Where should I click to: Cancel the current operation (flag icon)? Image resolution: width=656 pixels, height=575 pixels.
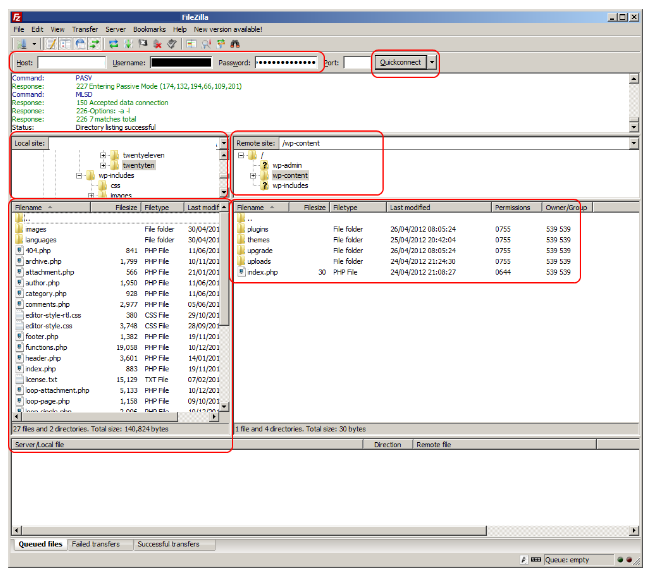[x=143, y=44]
